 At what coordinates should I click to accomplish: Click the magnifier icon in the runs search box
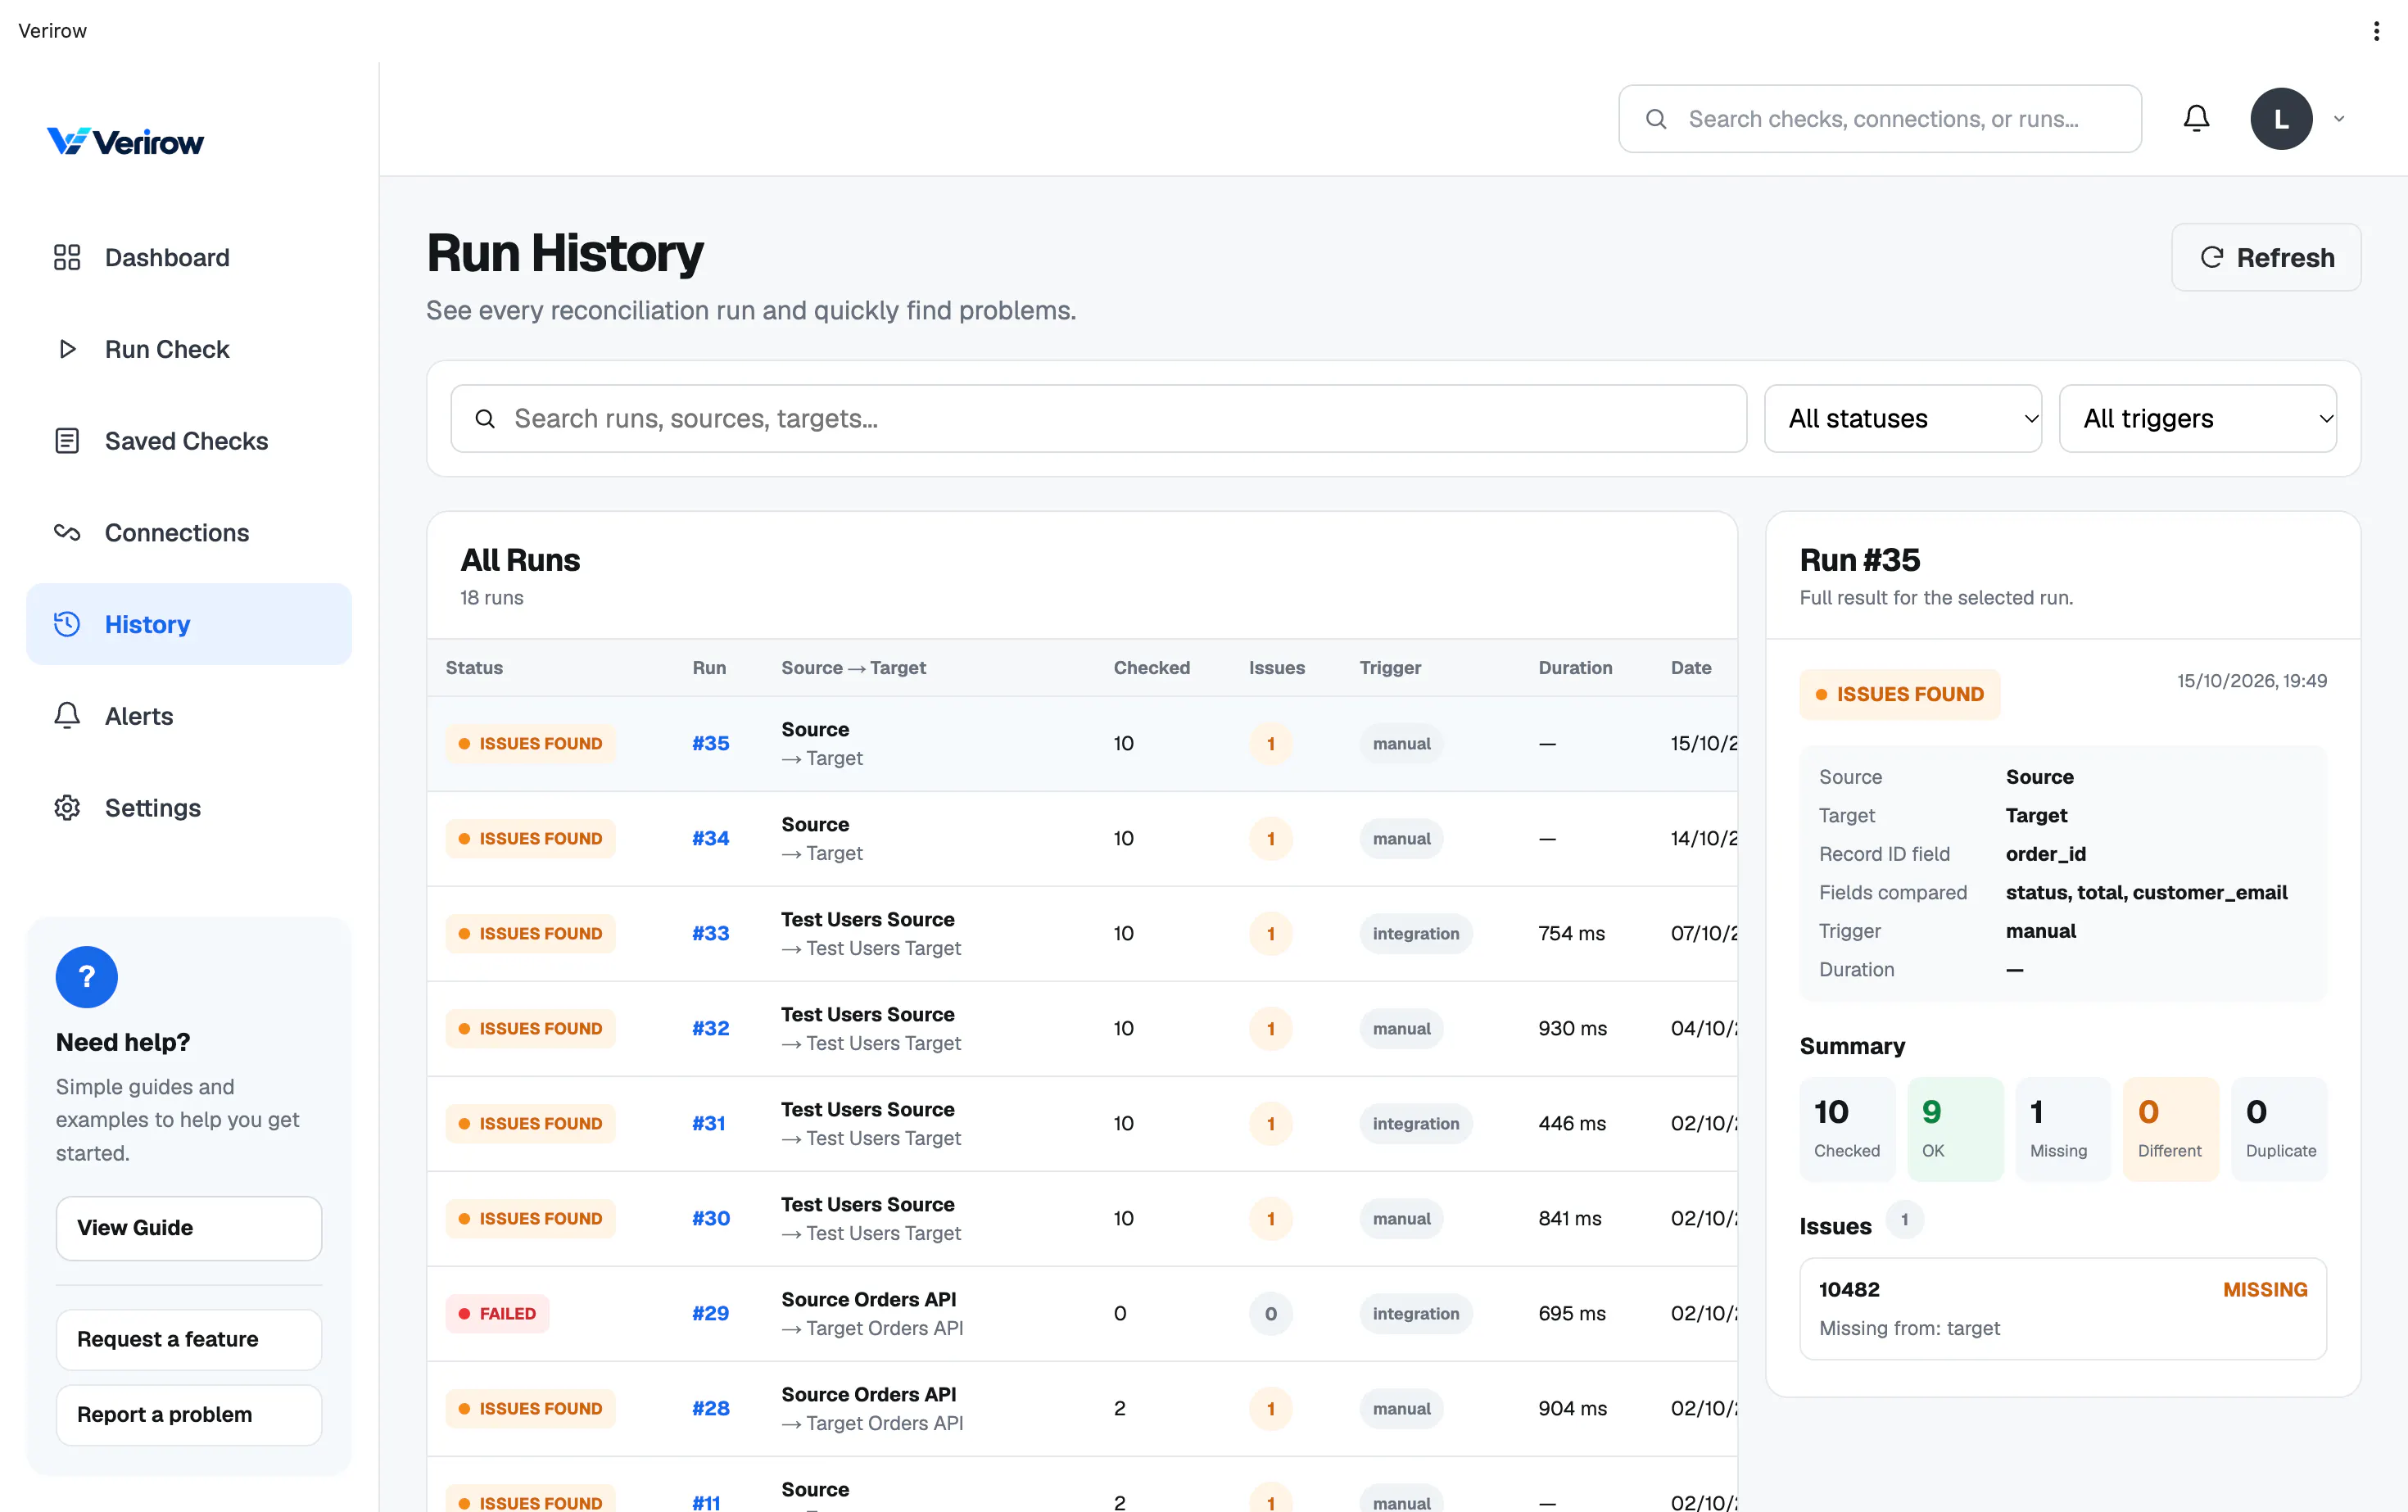(485, 418)
